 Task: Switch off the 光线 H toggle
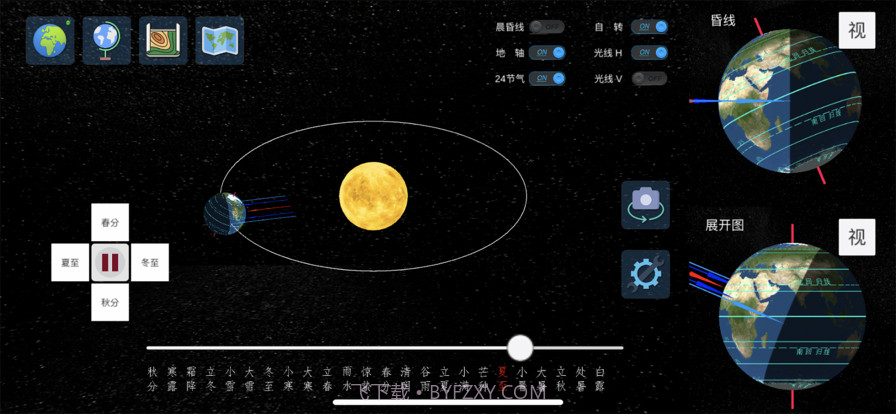649,52
